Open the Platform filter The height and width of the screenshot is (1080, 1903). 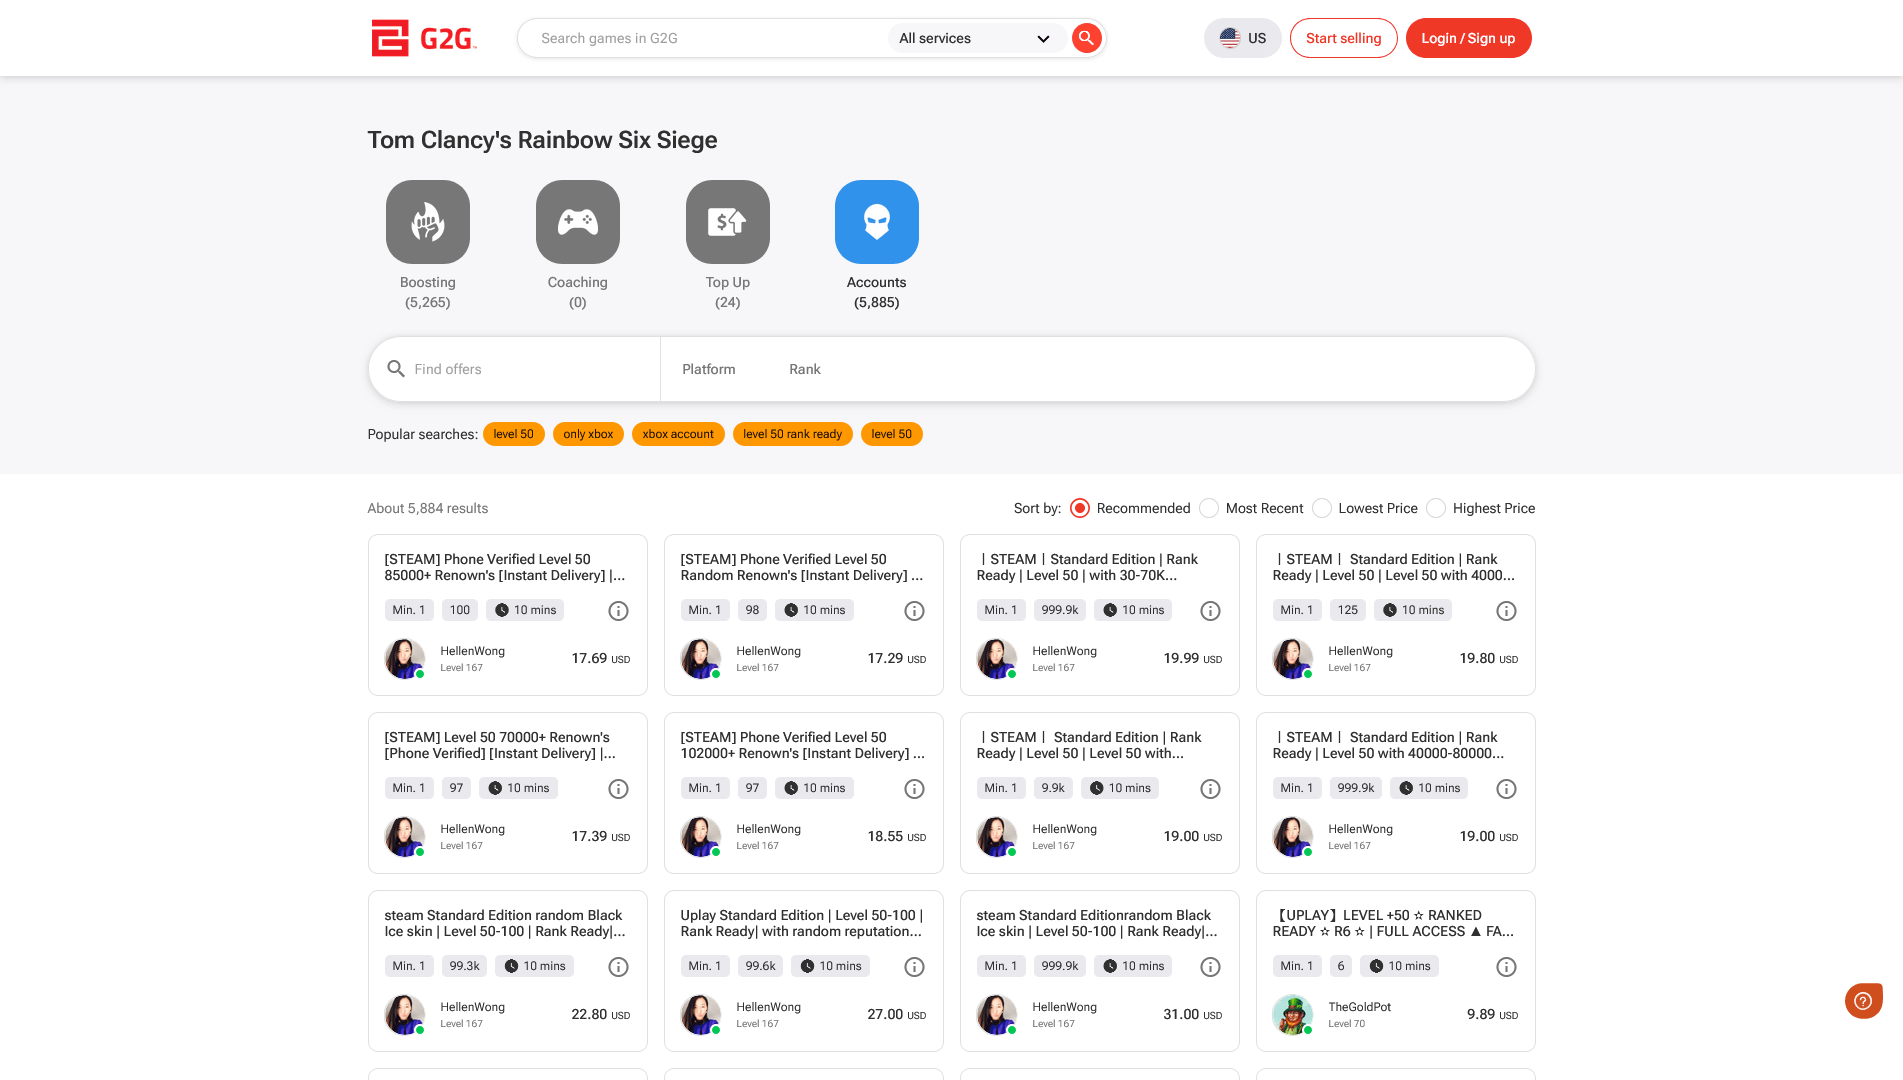(709, 369)
